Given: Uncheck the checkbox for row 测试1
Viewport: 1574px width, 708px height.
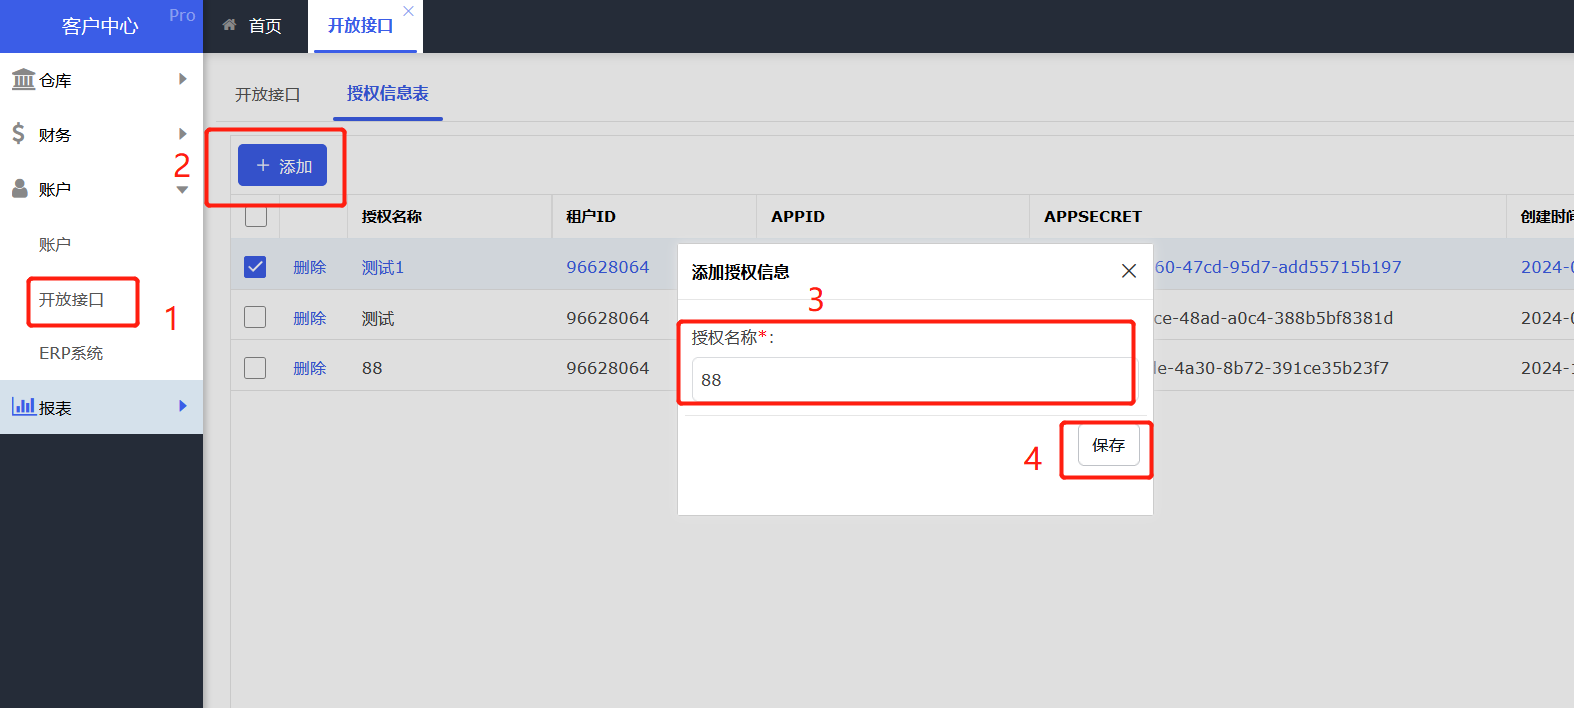Looking at the screenshot, I should [x=255, y=267].
